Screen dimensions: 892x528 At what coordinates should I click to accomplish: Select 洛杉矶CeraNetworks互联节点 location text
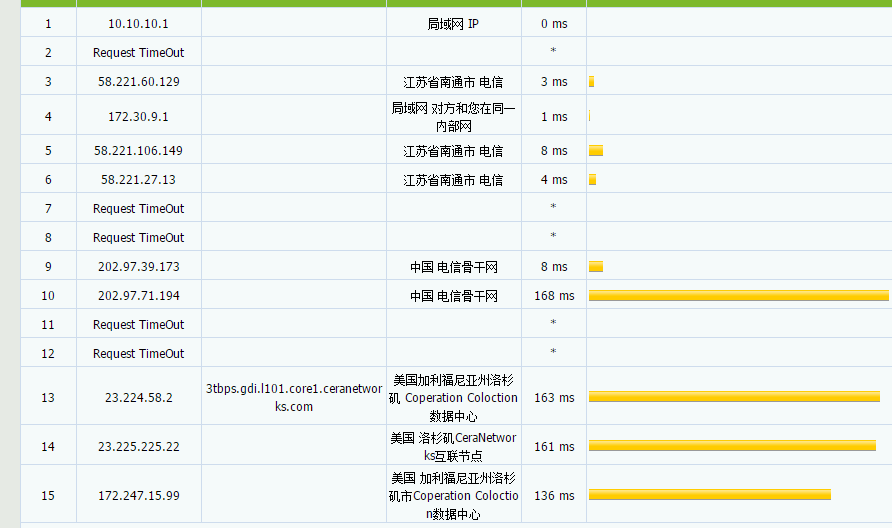[453, 447]
